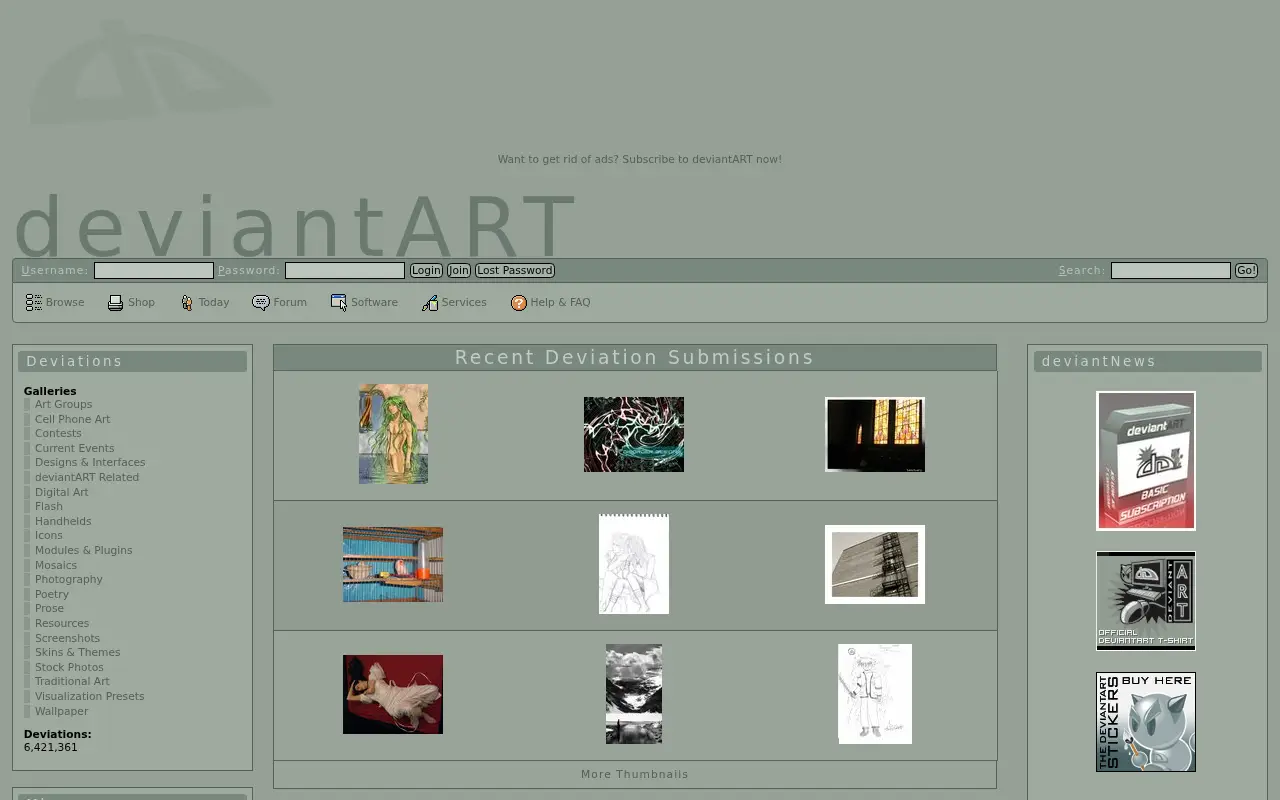The height and width of the screenshot is (800, 1280).
Task: Open the Forum menu item
Action: tap(290, 302)
